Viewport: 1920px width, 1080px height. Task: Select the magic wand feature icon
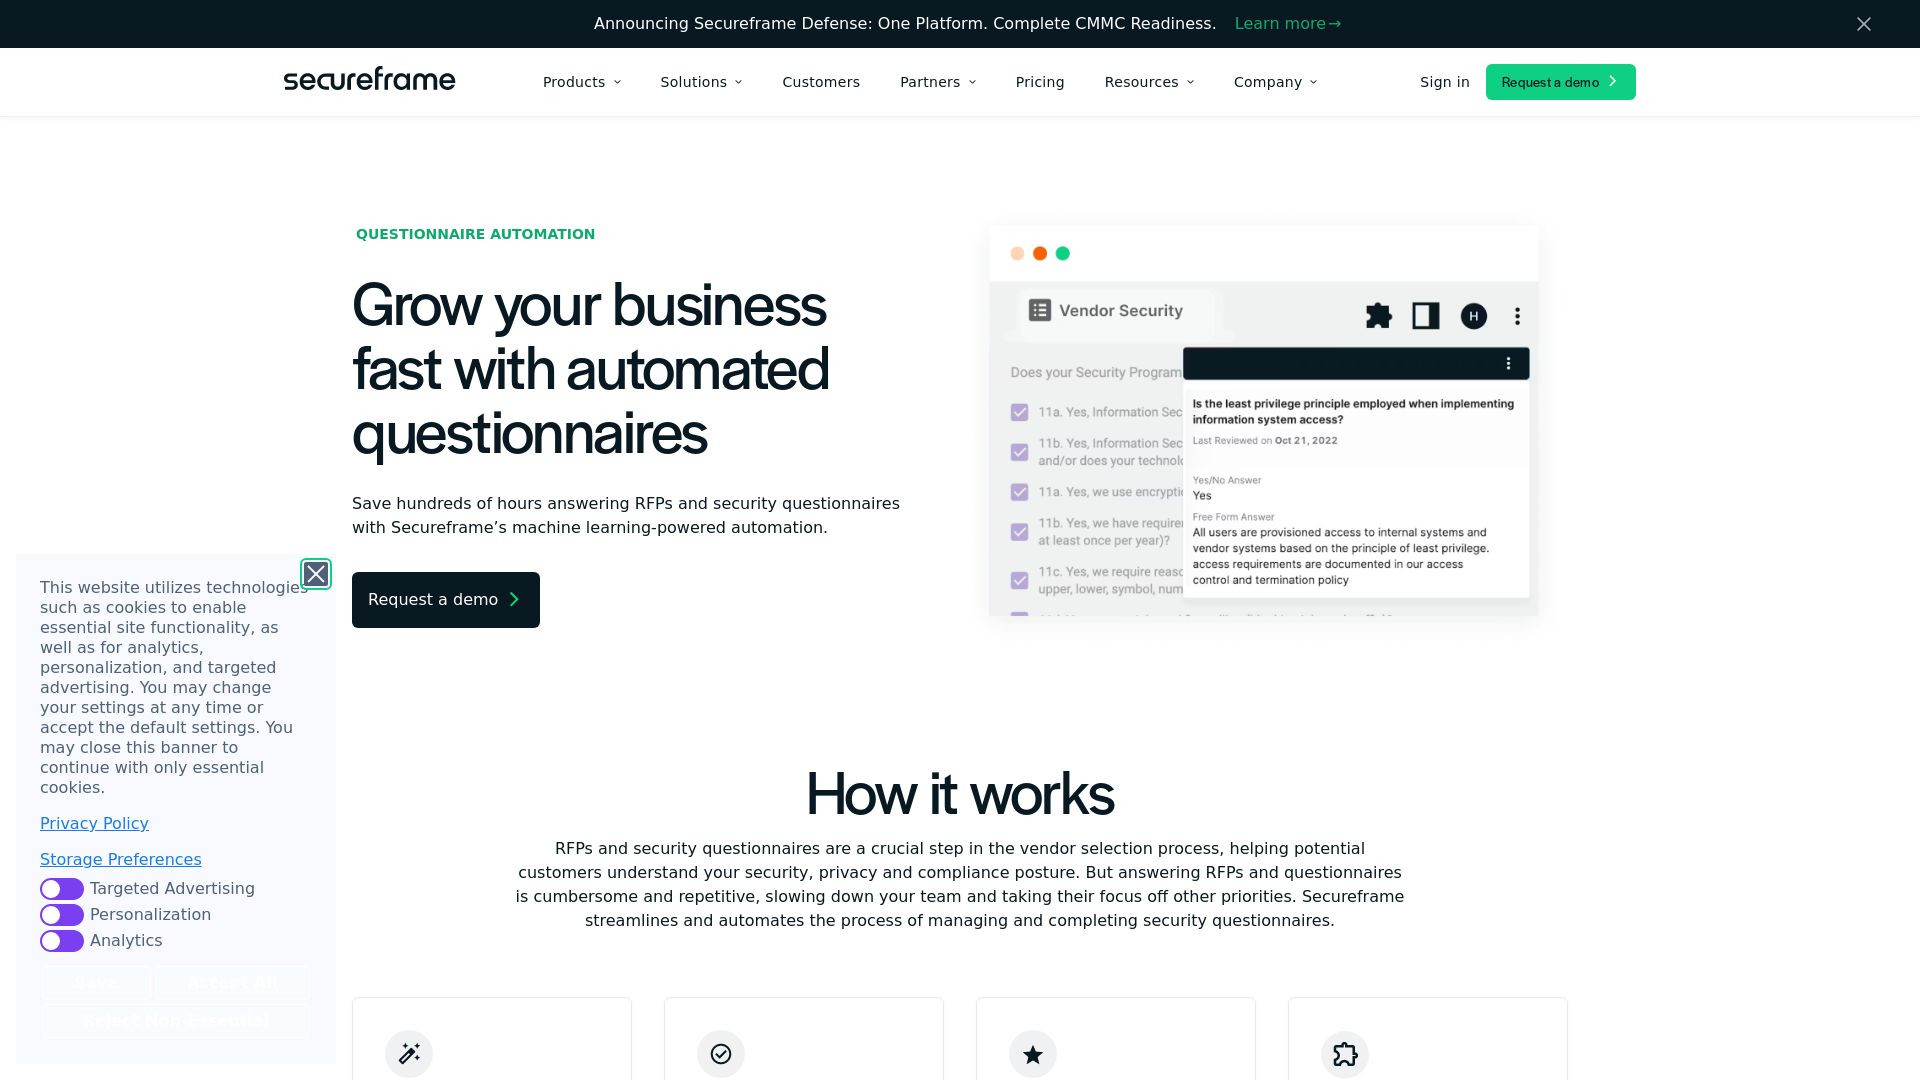coord(409,1054)
